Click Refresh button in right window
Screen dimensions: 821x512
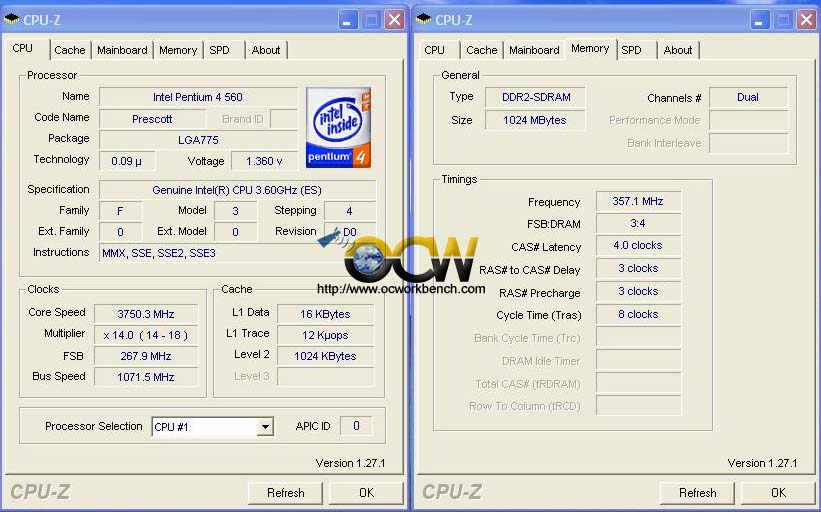tap(697, 493)
